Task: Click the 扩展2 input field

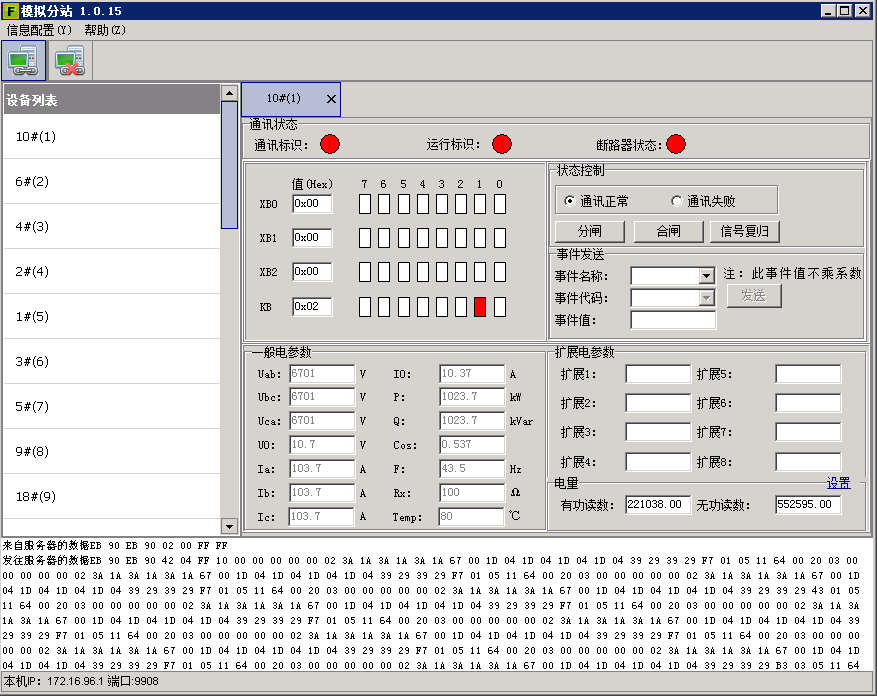Action: click(658, 403)
